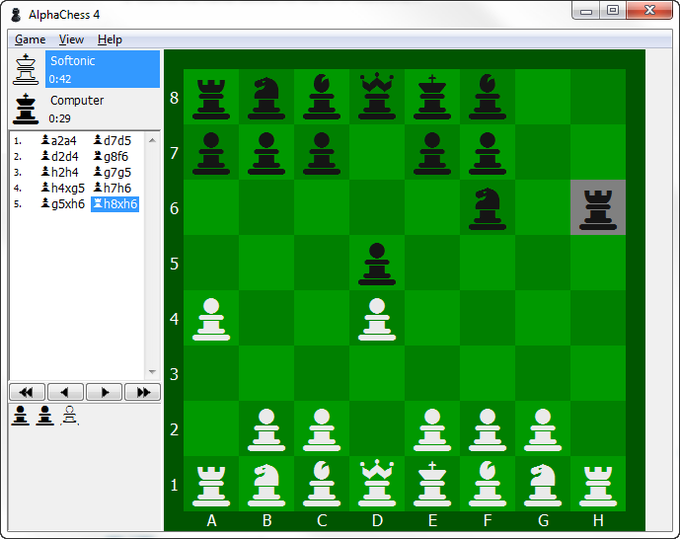The height and width of the screenshot is (539, 680).
Task: Click the move d2d4 in list
Action: coord(59,156)
